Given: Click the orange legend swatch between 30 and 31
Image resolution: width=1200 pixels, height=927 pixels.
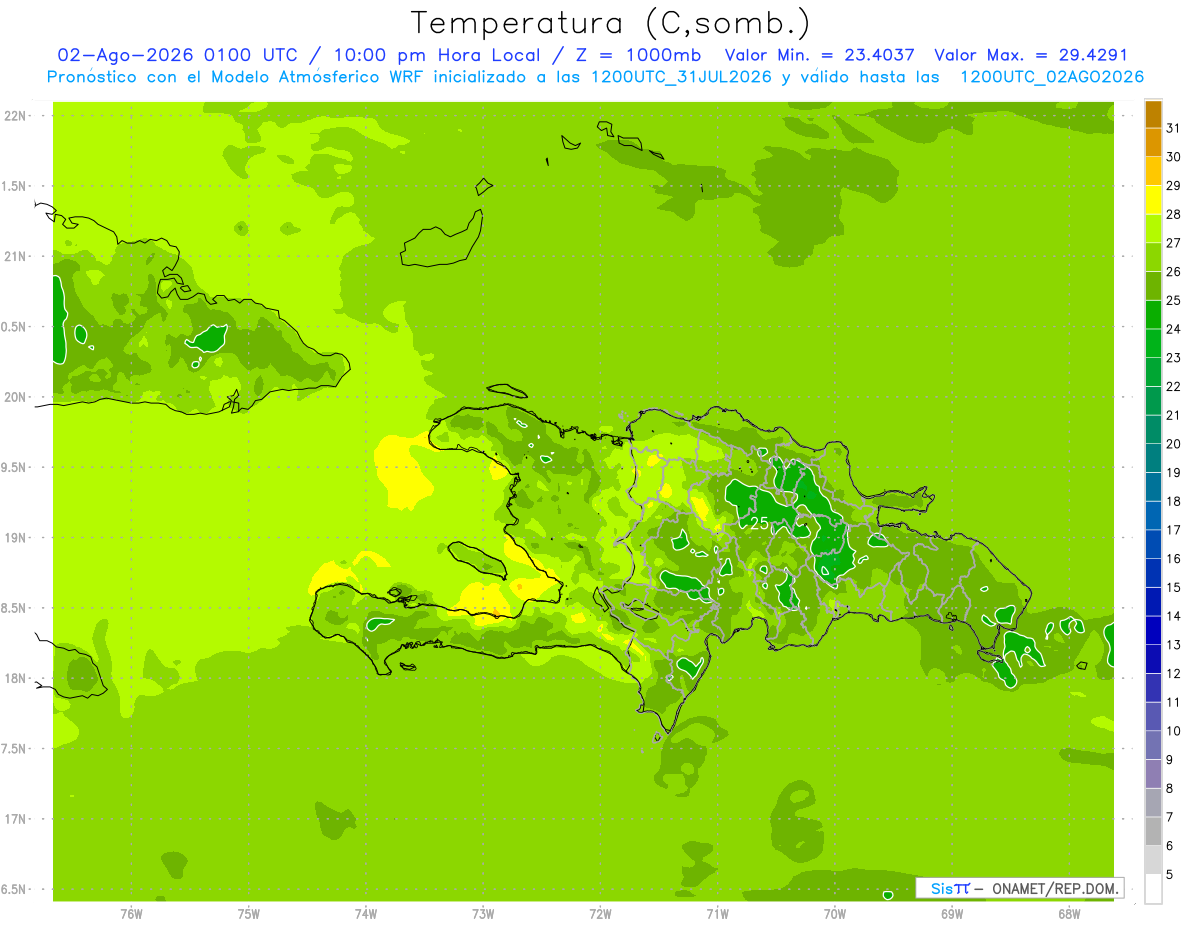Looking at the screenshot, I should [1153, 142].
